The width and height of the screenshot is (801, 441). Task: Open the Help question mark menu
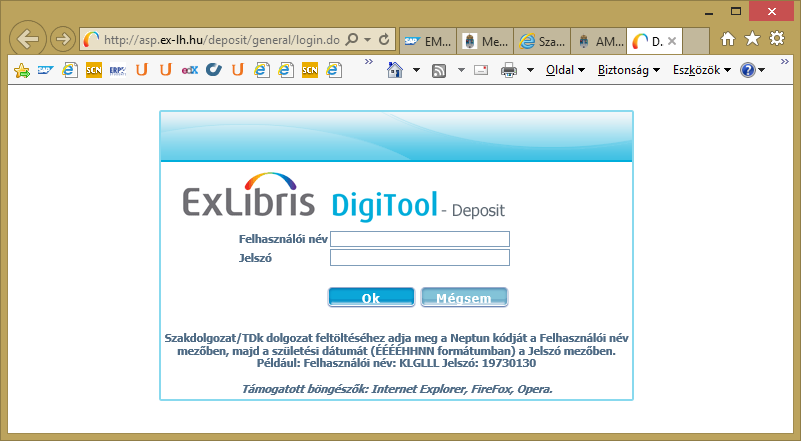tap(752, 70)
